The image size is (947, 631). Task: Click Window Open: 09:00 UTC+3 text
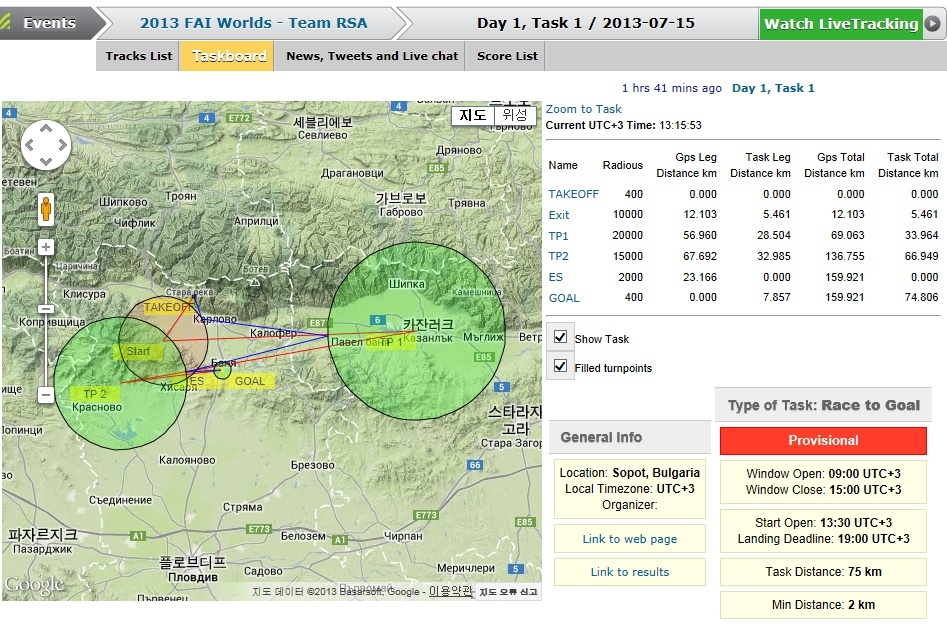pos(823,473)
